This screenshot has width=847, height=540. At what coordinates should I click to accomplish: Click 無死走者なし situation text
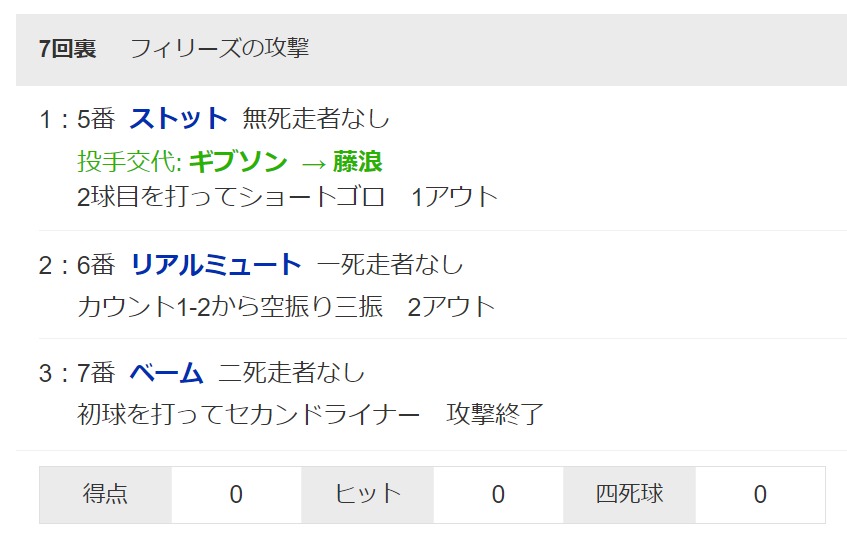point(316,119)
